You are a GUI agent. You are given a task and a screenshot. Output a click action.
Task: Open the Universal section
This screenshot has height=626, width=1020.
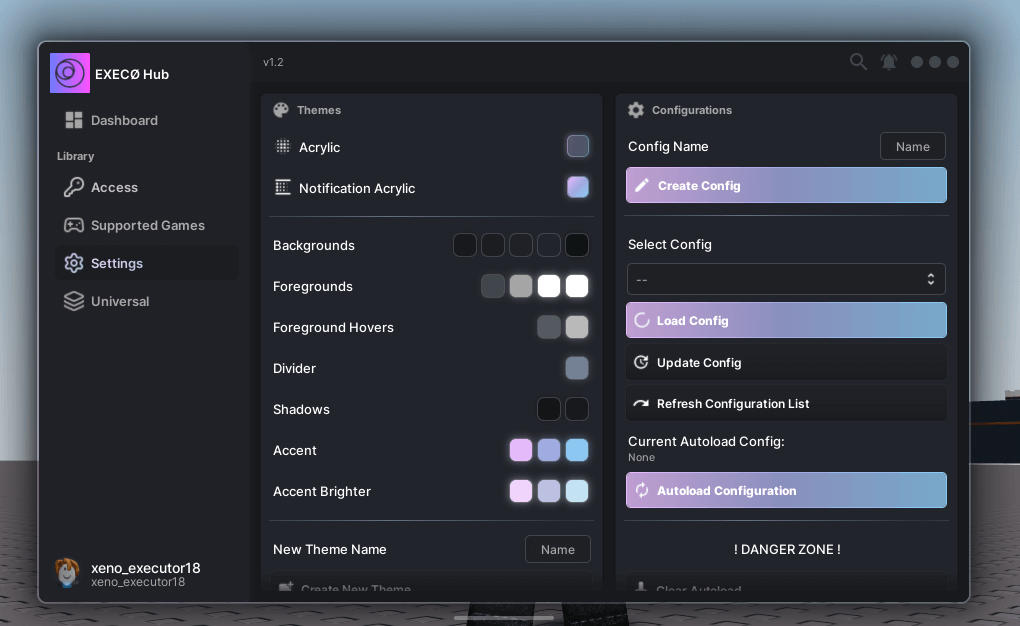[x=147, y=301]
